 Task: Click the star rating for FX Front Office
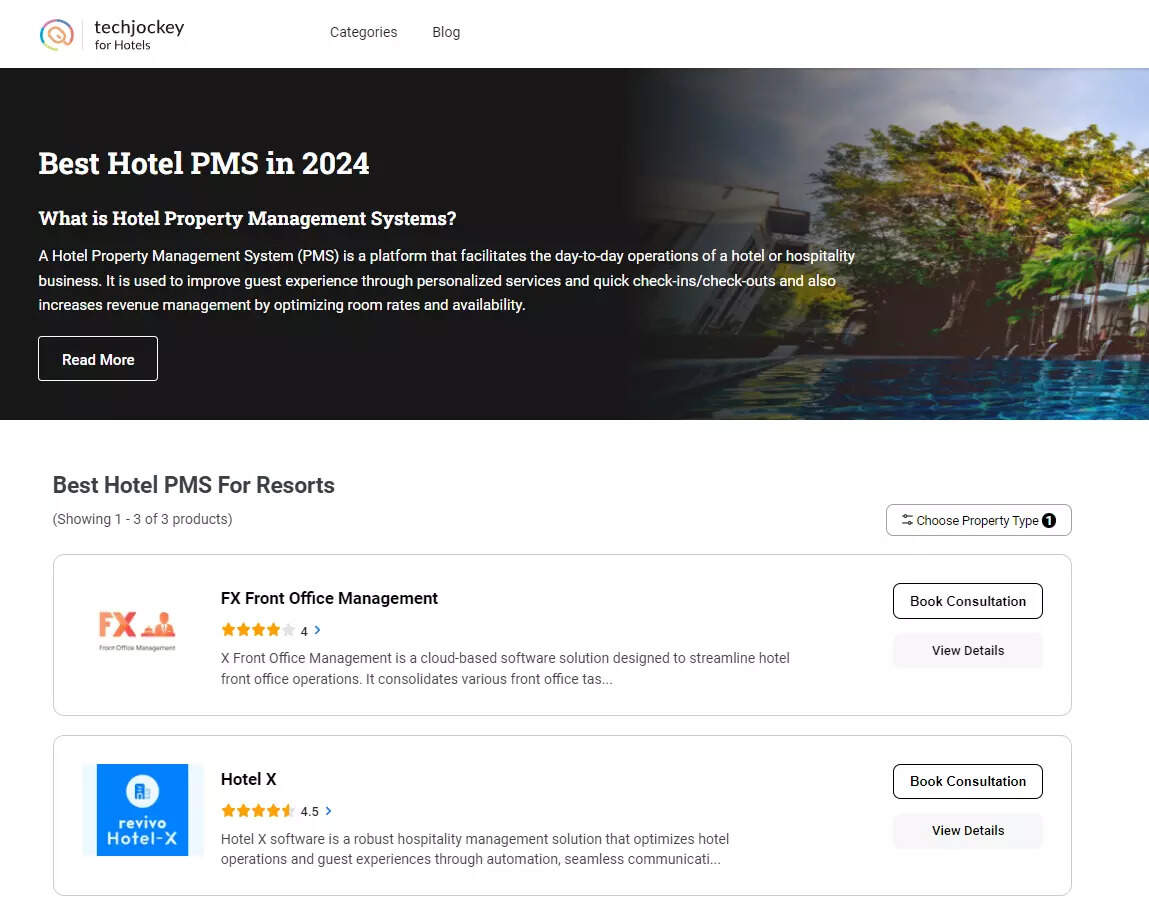[x=257, y=630]
